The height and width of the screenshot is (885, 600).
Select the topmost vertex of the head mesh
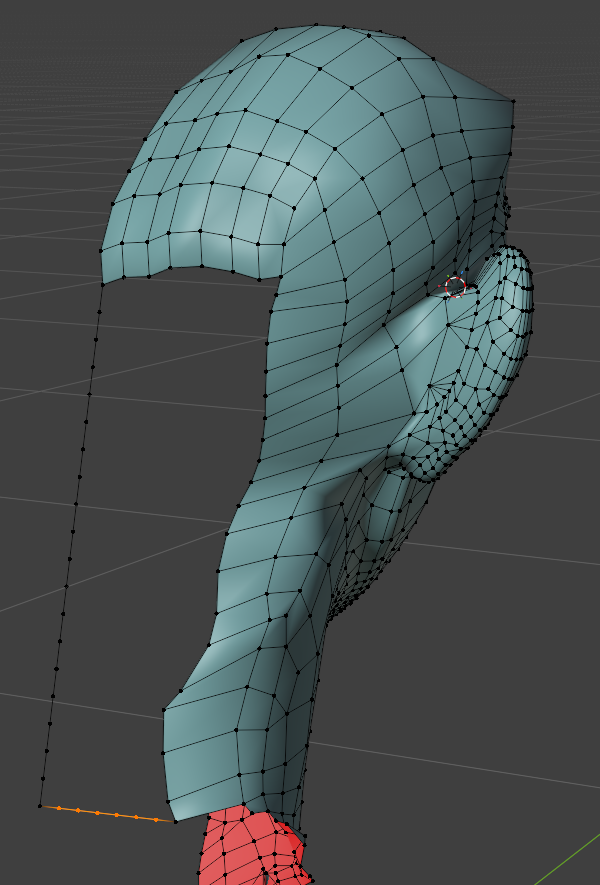pos(317,25)
